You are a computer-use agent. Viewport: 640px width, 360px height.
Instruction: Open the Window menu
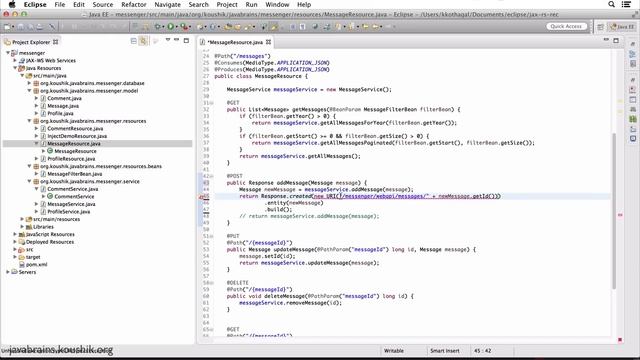point(277,4)
